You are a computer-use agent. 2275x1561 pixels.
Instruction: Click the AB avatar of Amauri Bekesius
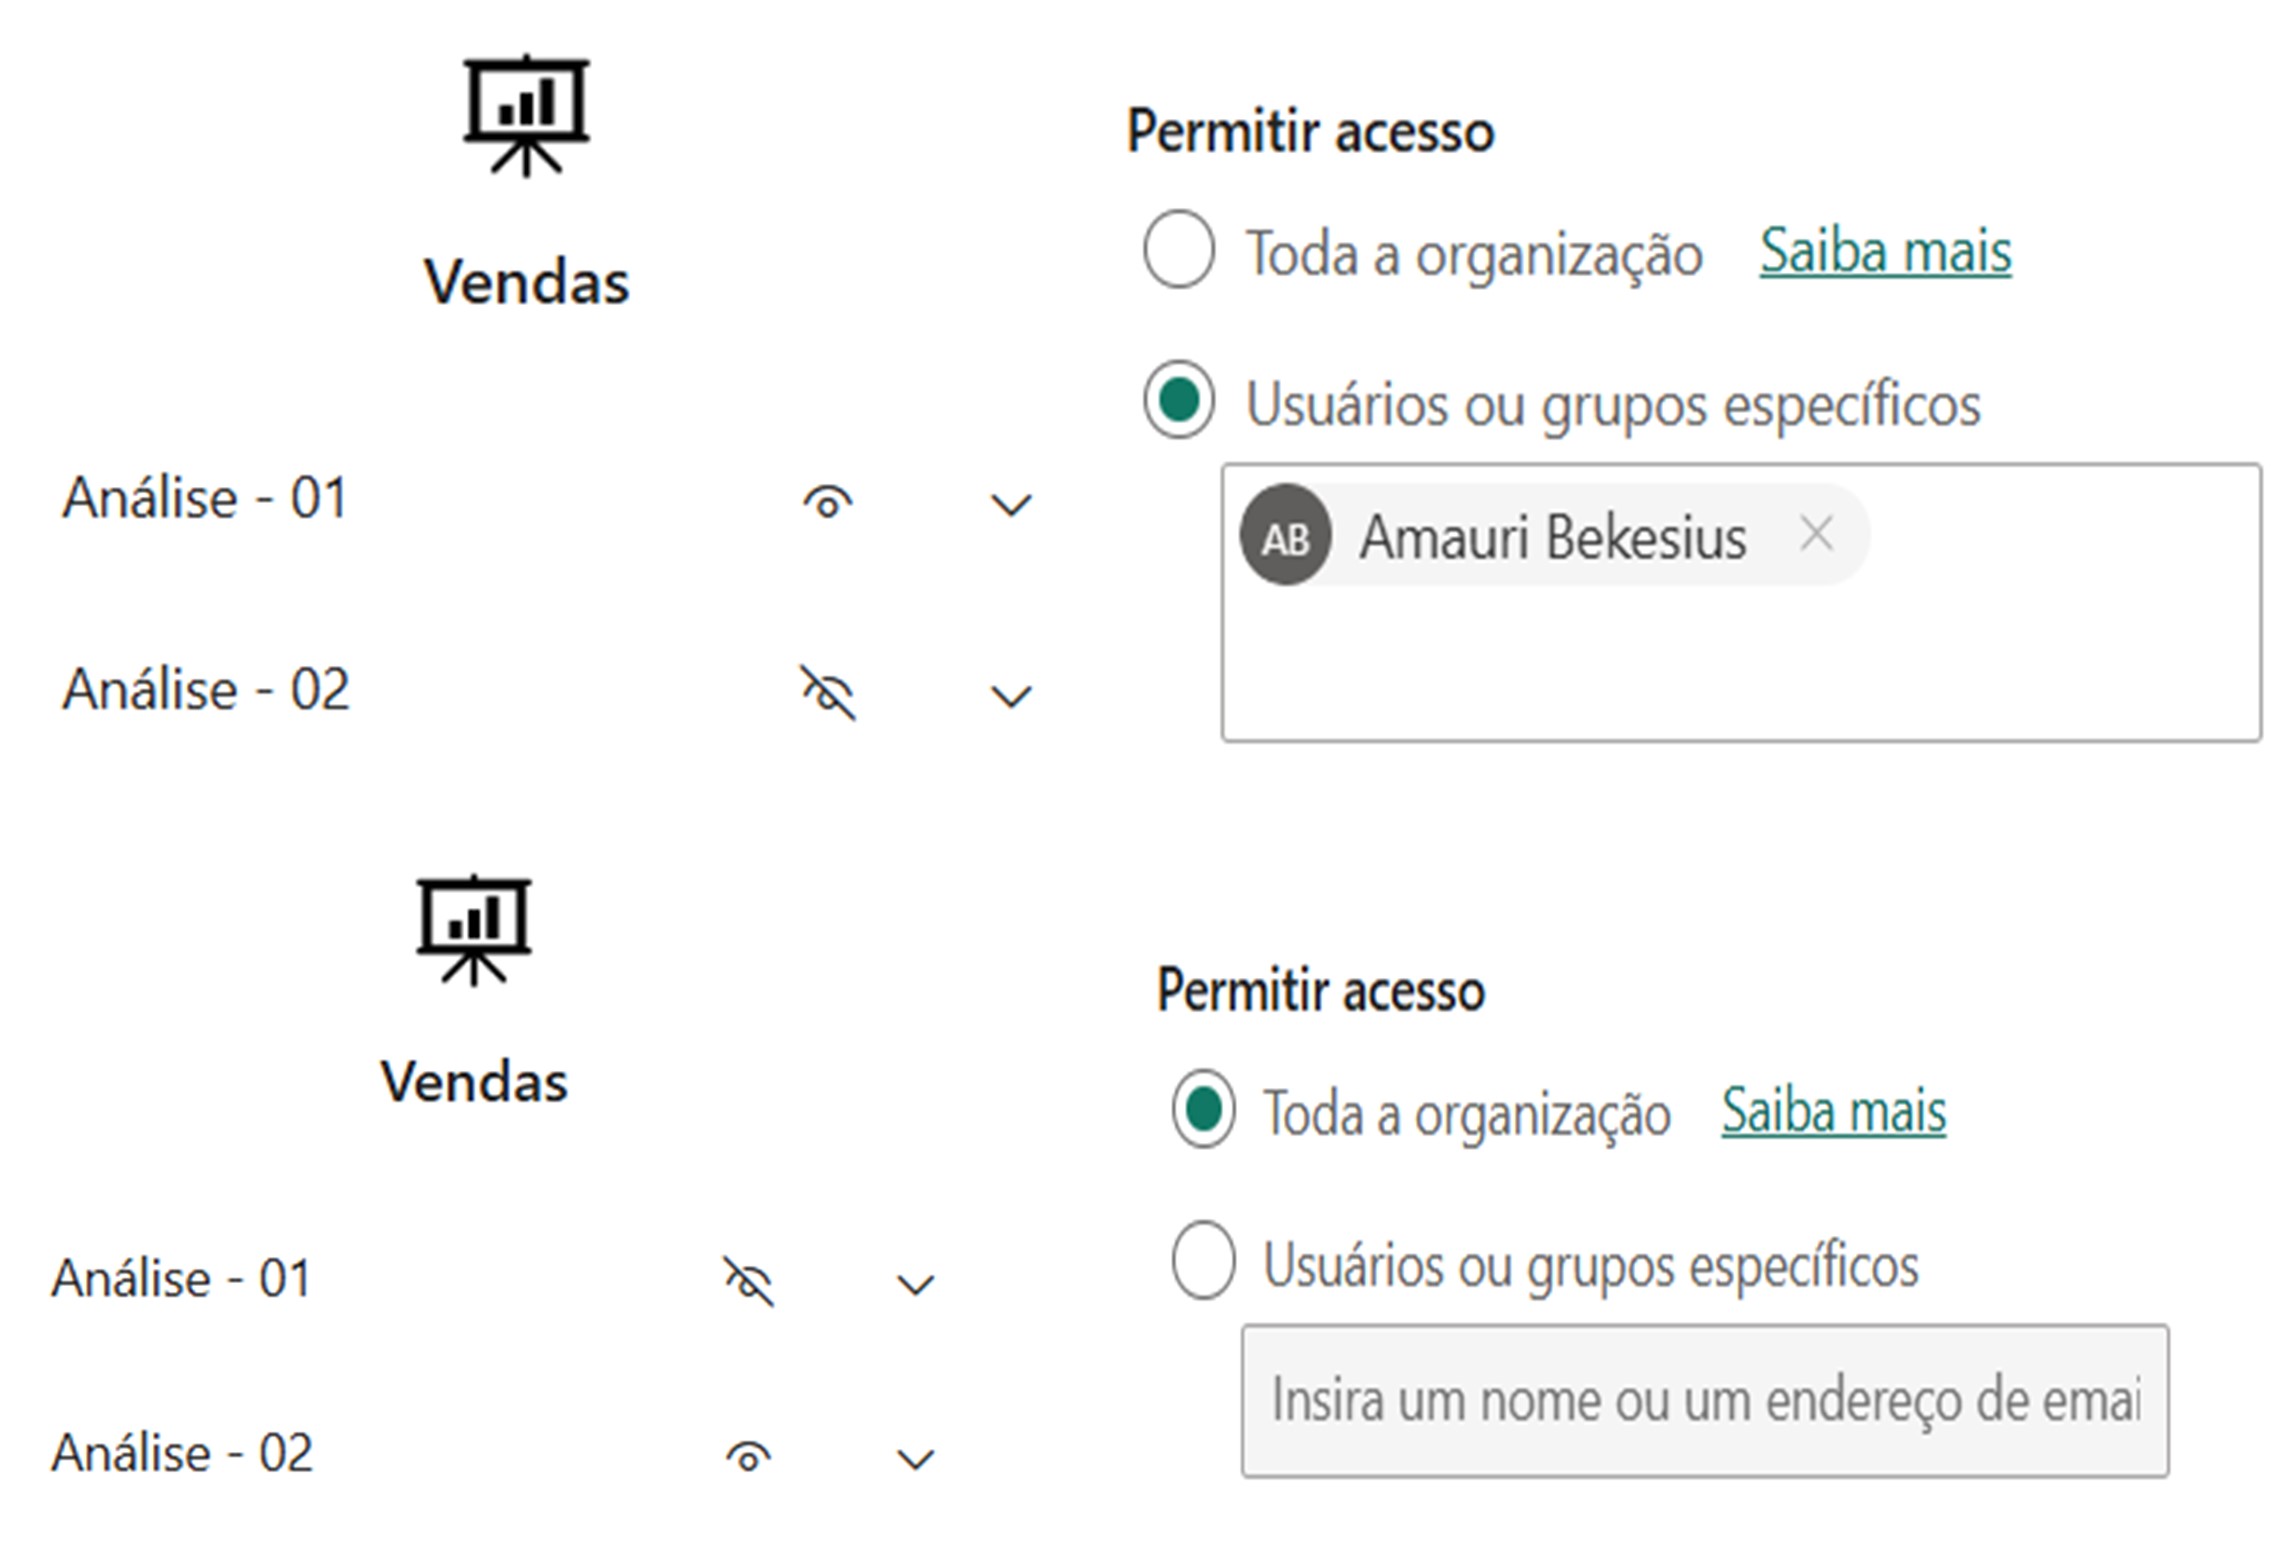(1285, 536)
